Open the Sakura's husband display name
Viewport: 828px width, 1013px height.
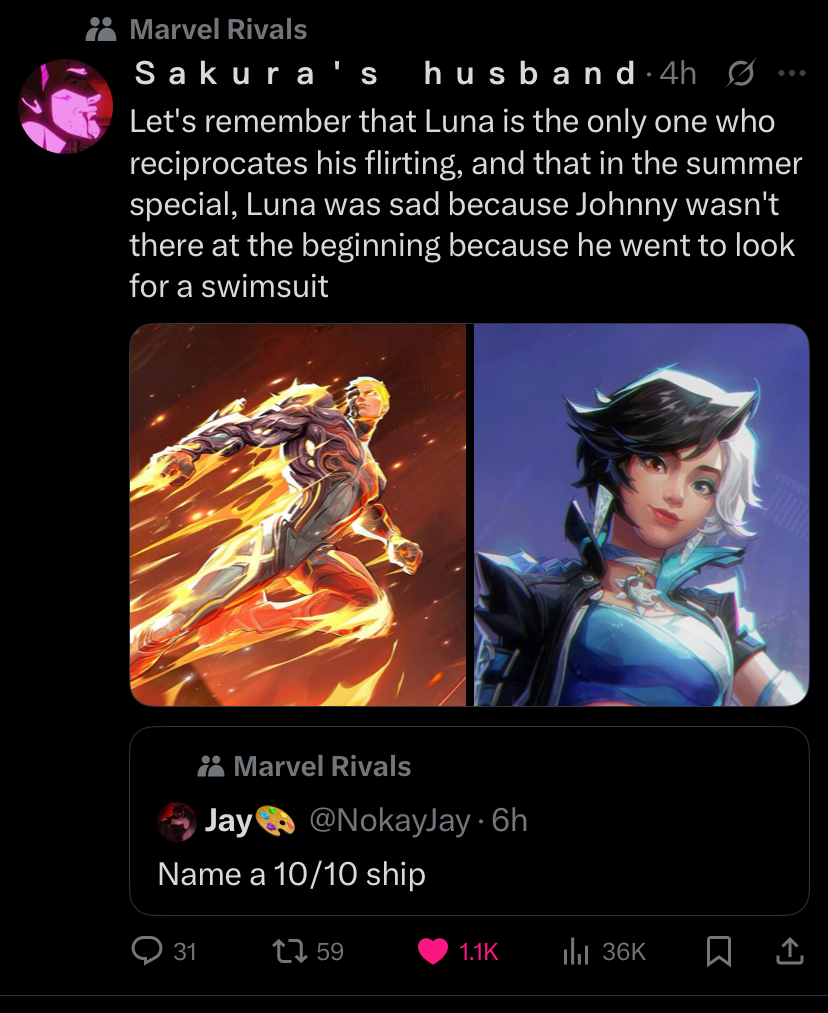386,73
